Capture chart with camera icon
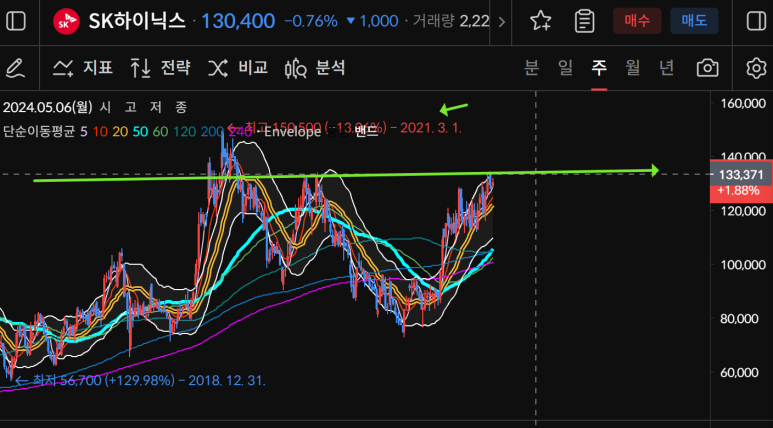 (x=707, y=68)
